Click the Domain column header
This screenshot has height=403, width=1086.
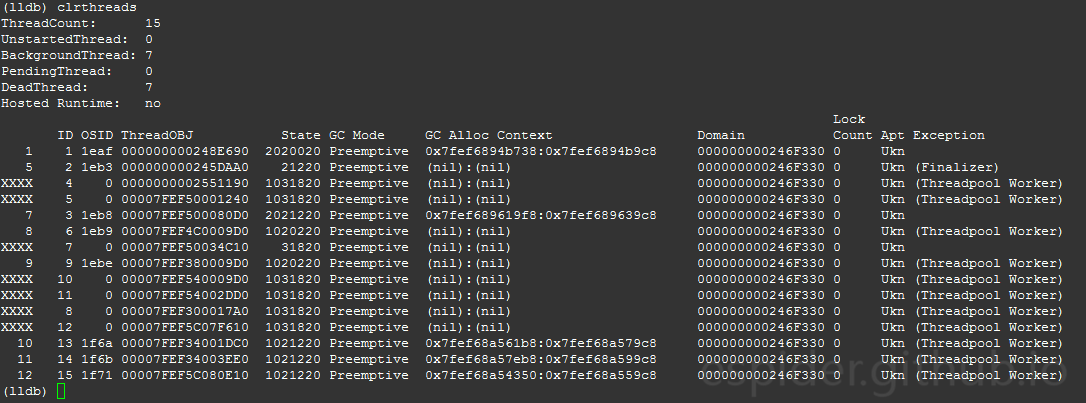click(x=721, y=135)
